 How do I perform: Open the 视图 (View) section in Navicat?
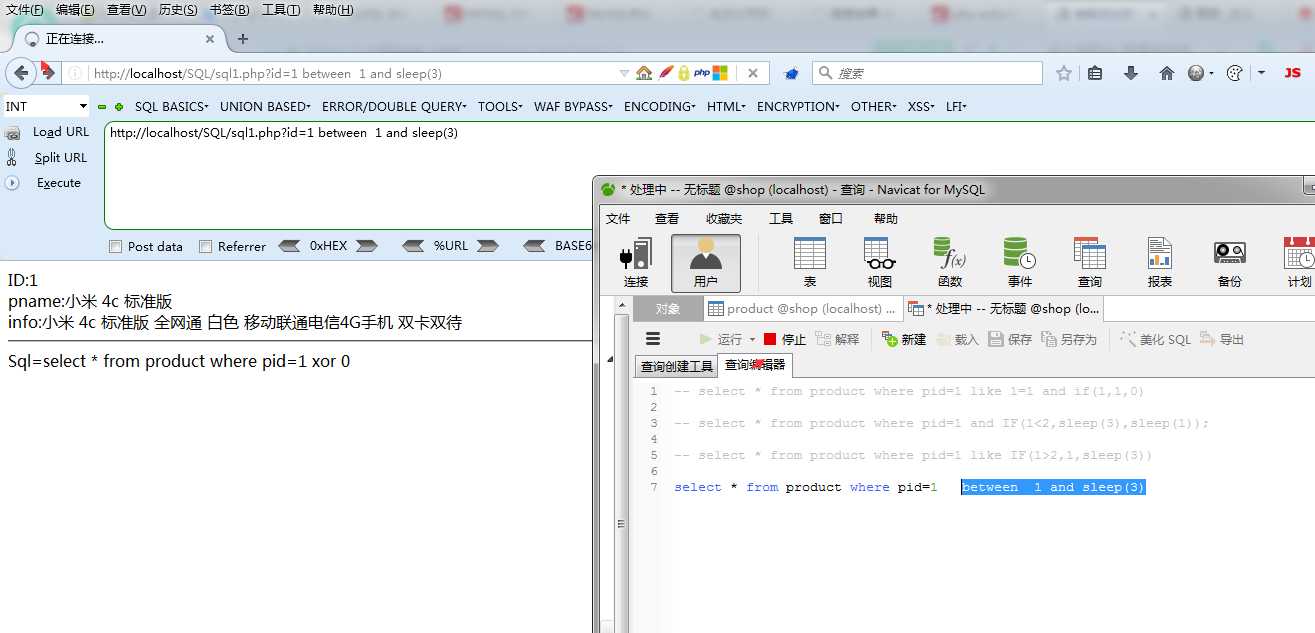coord(879,263)
